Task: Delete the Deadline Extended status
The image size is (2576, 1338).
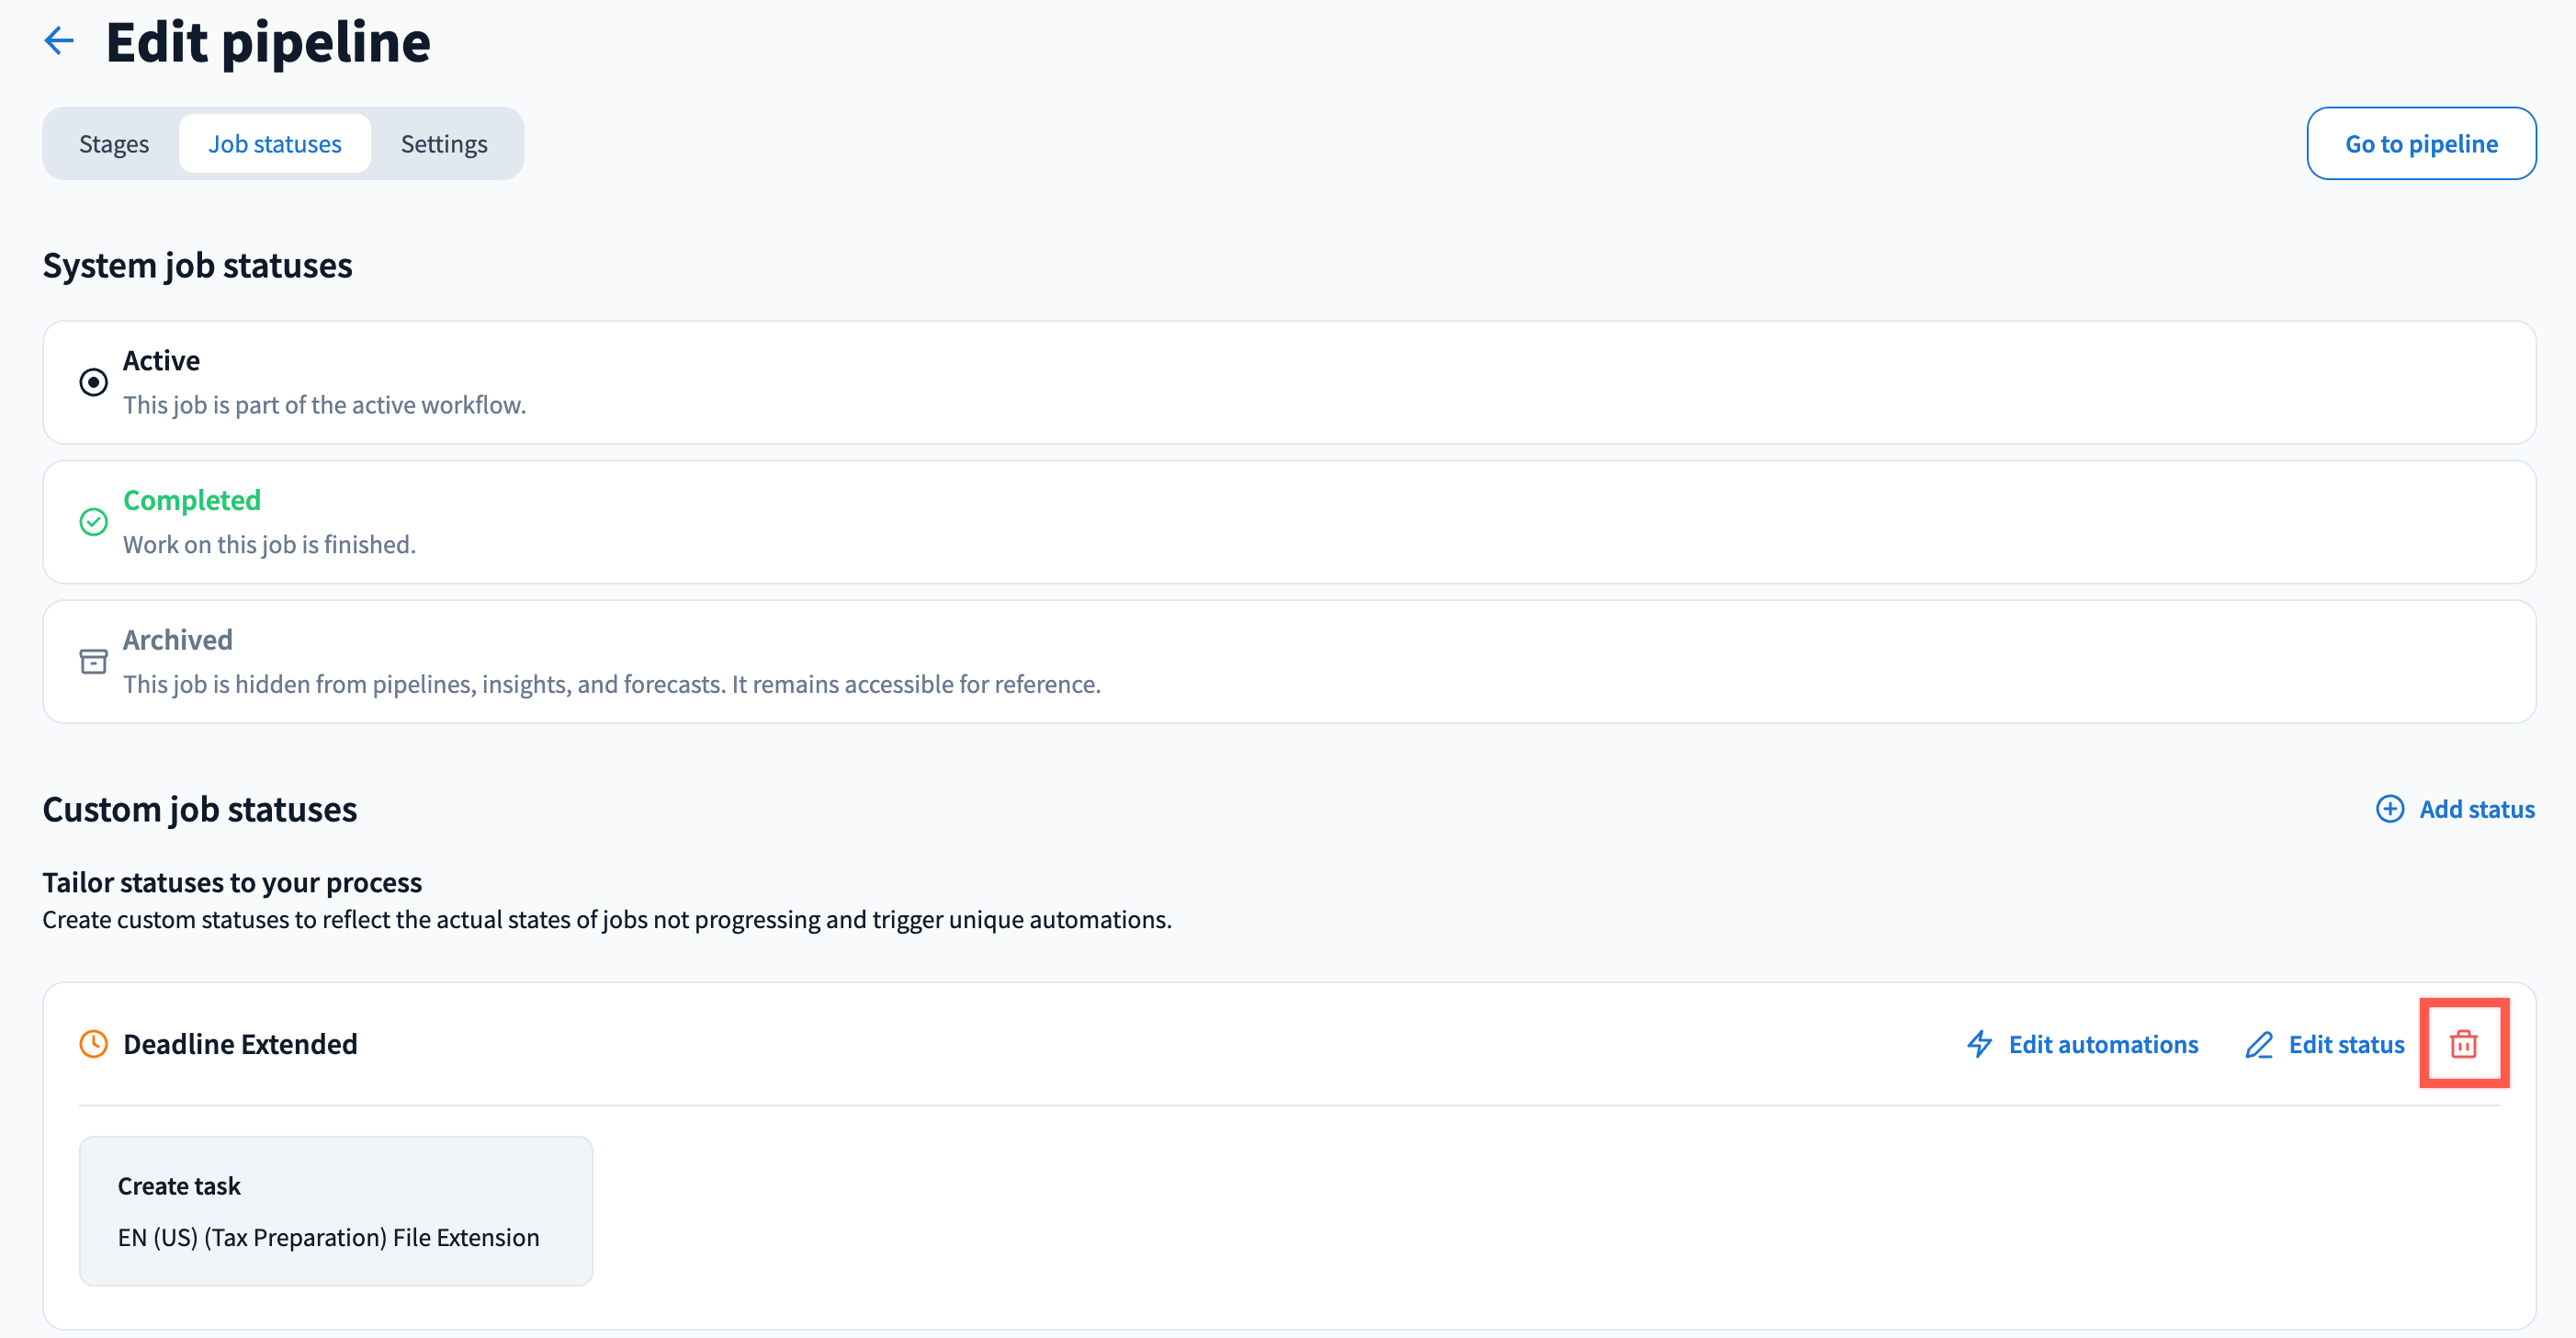Action: pos(2463,1044)
